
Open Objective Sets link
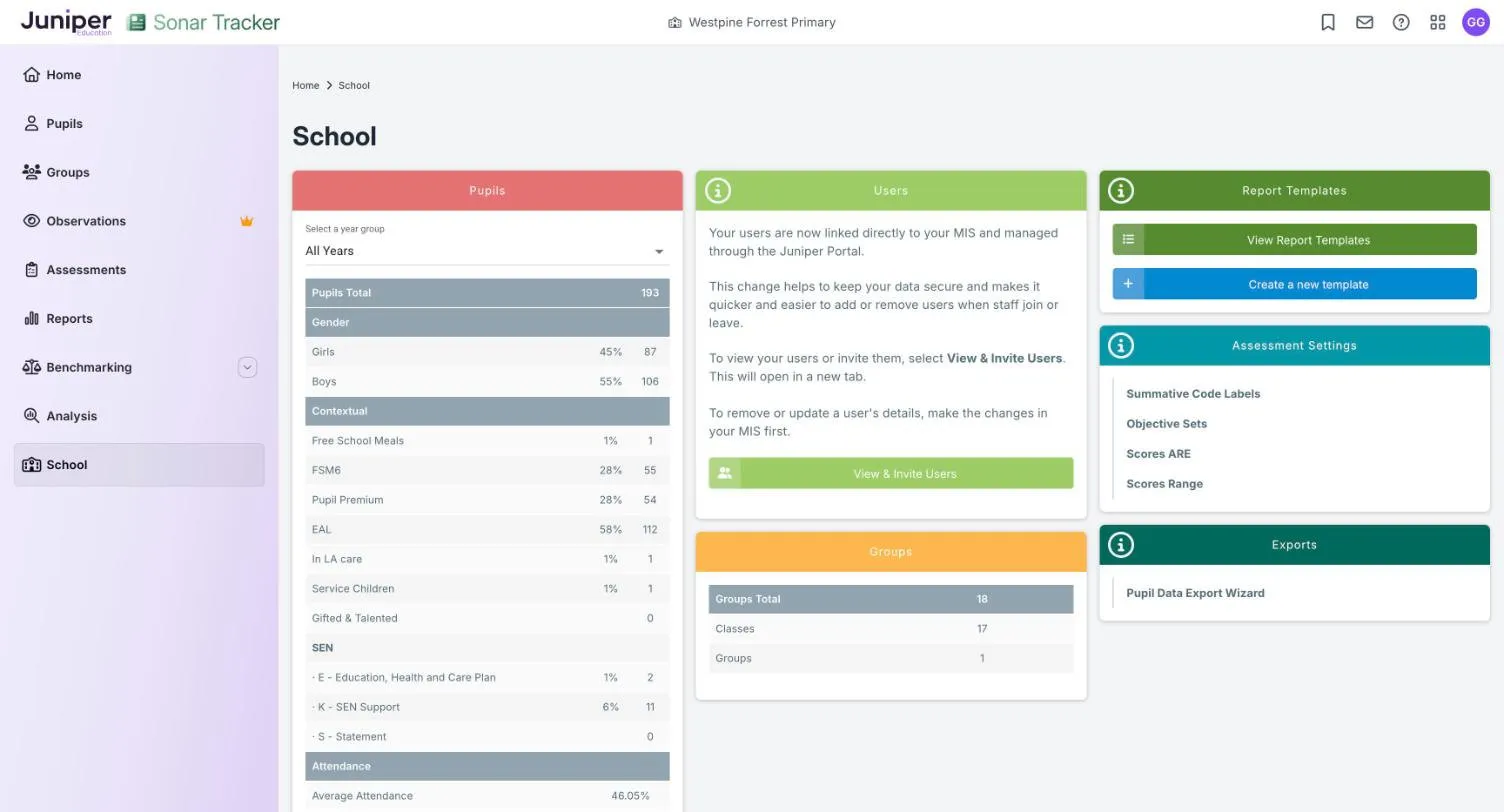[x=1166, y=424]
